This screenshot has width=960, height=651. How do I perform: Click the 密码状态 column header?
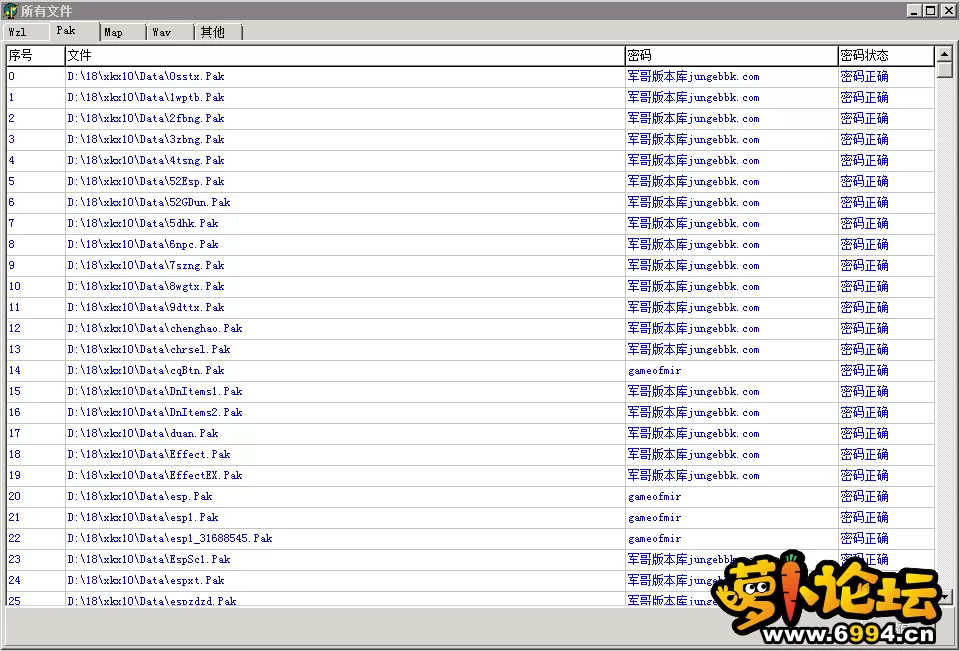886,56
